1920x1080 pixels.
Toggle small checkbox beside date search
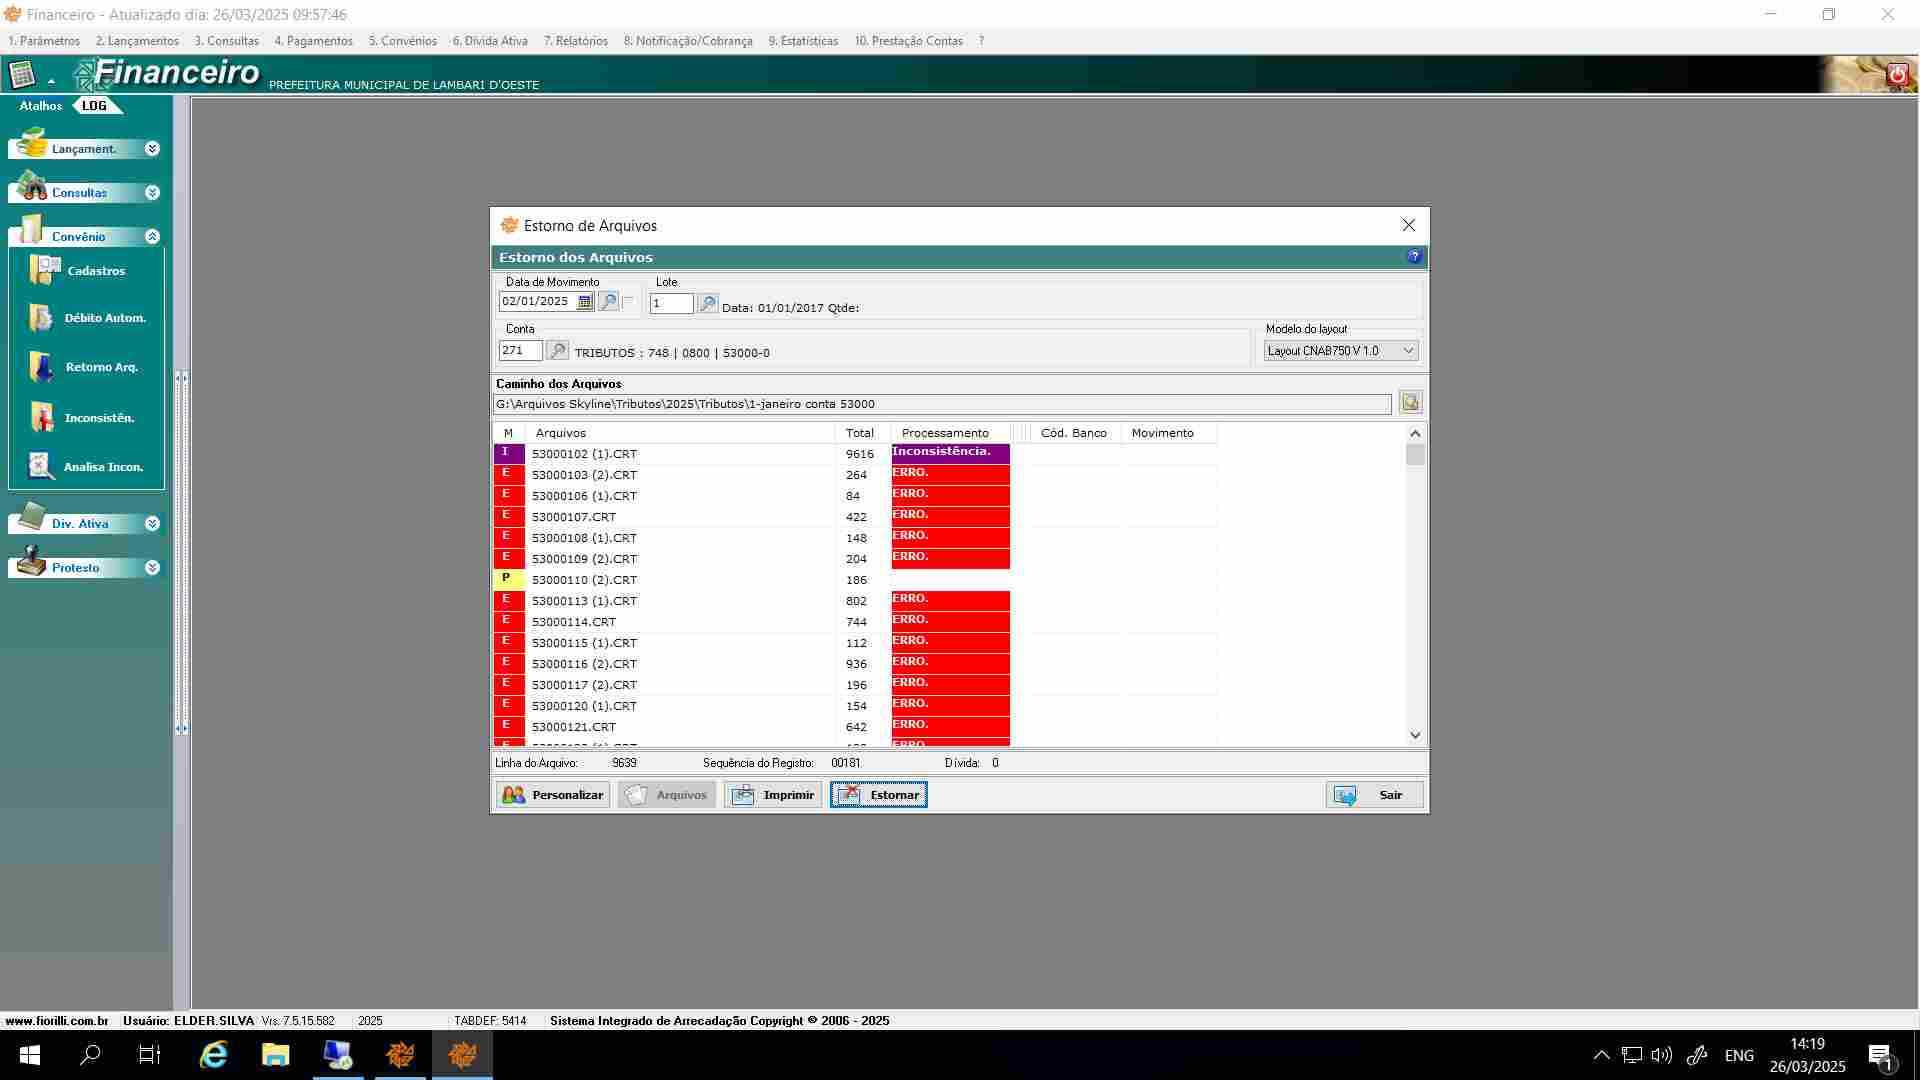pyautogui.click(x=629, y=302)
